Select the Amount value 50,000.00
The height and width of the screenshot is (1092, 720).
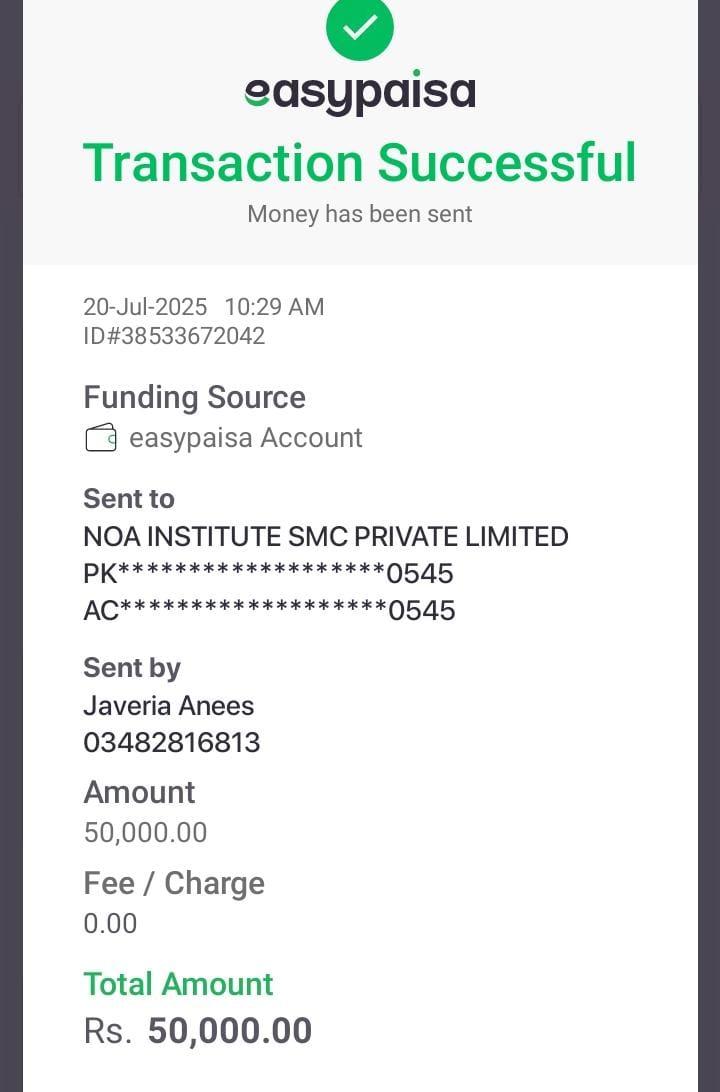[x=145, y=832]
